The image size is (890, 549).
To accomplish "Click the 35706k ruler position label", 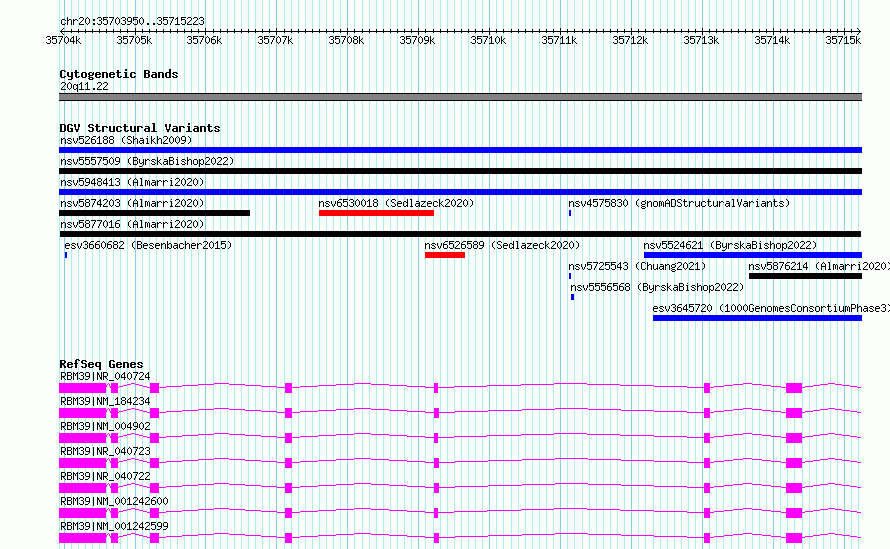I will tap(204, 40).
